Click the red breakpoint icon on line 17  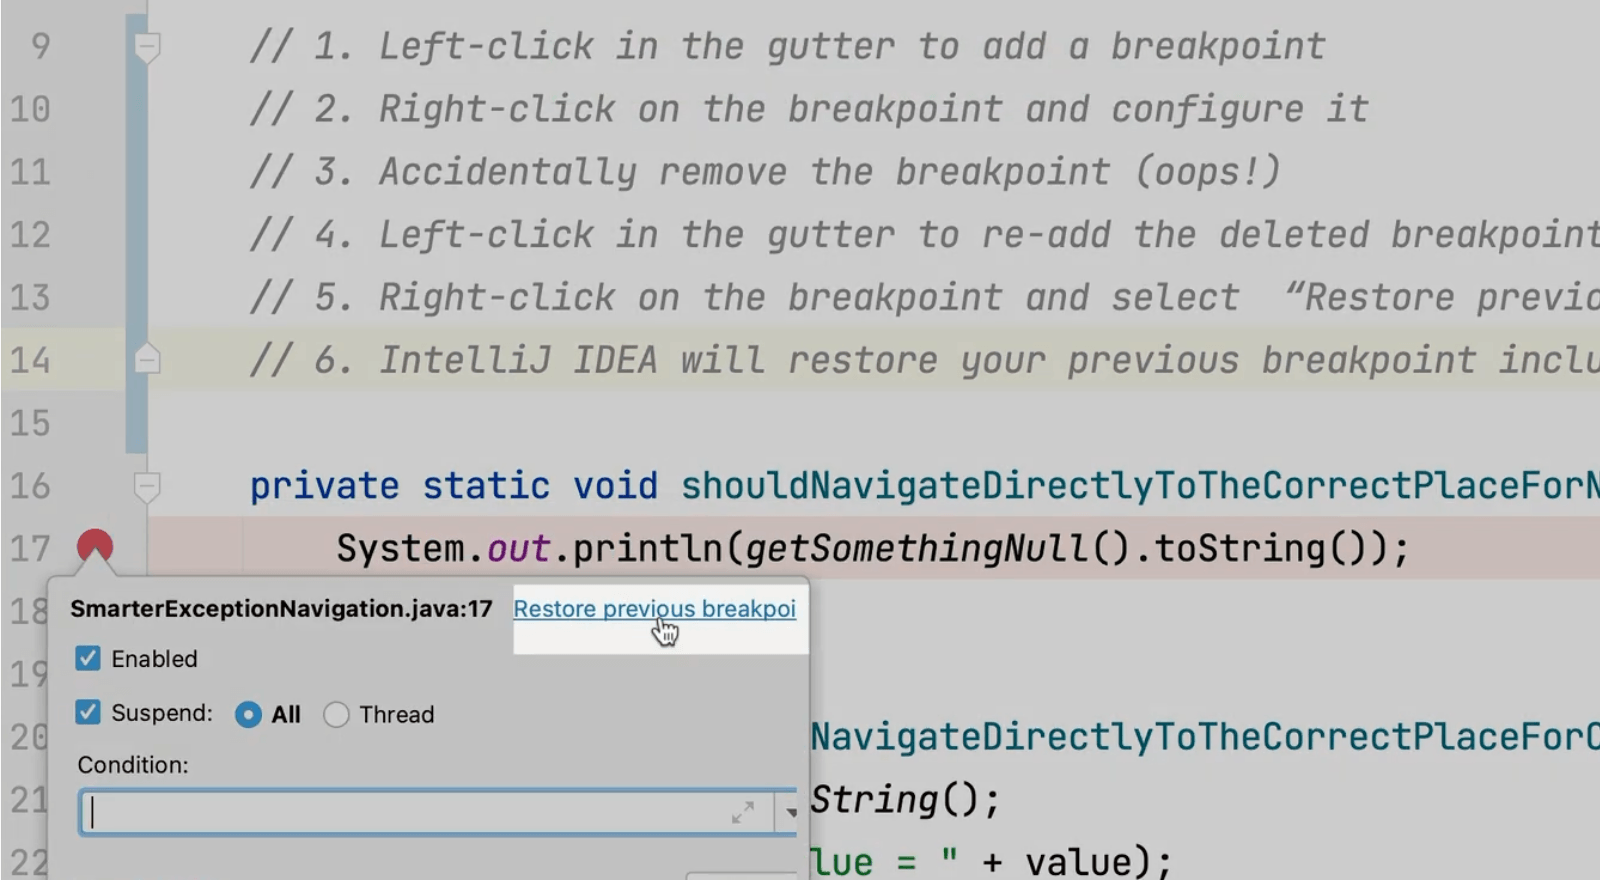95,546
